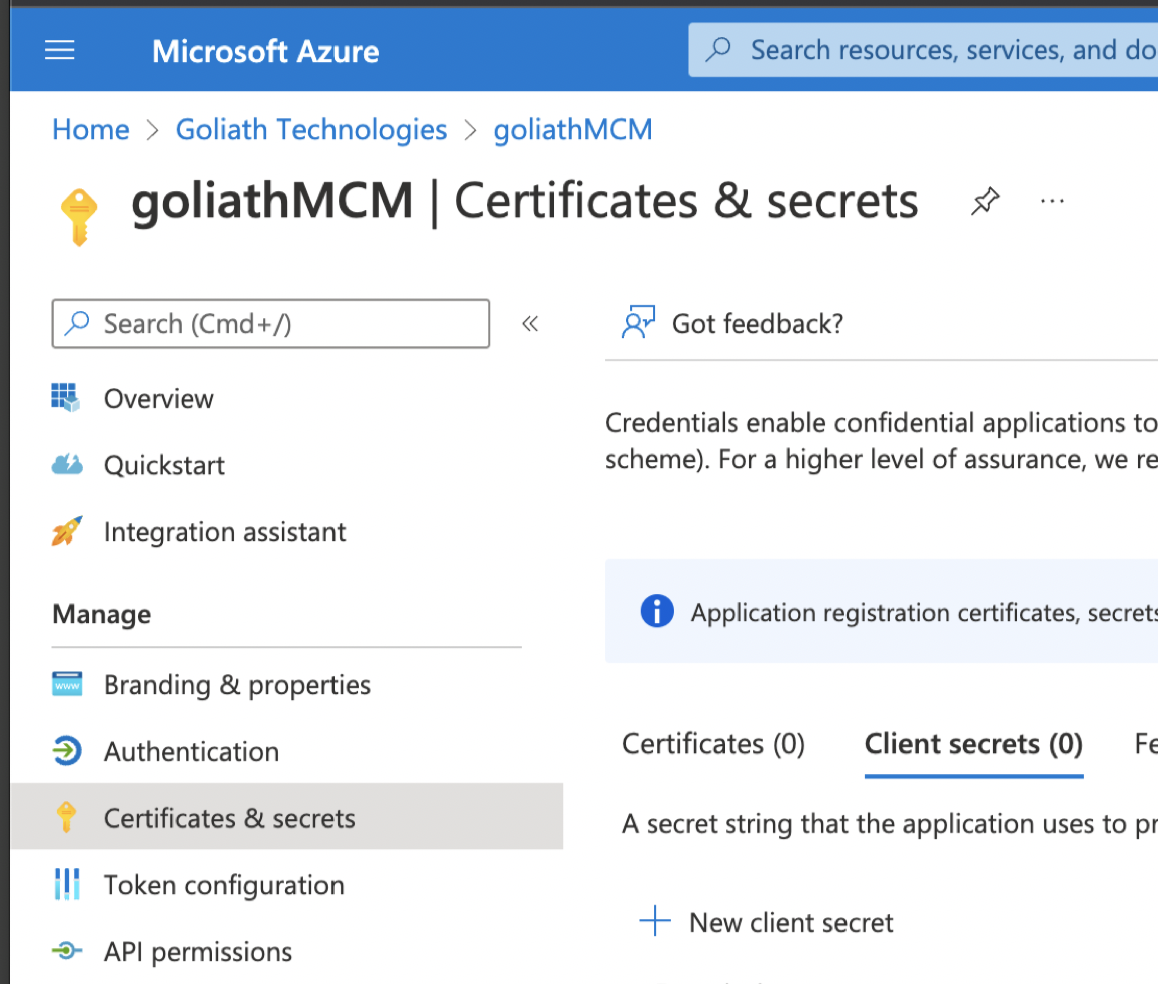
Task: Click the Branding & properties icon
Action: point(66,684)
